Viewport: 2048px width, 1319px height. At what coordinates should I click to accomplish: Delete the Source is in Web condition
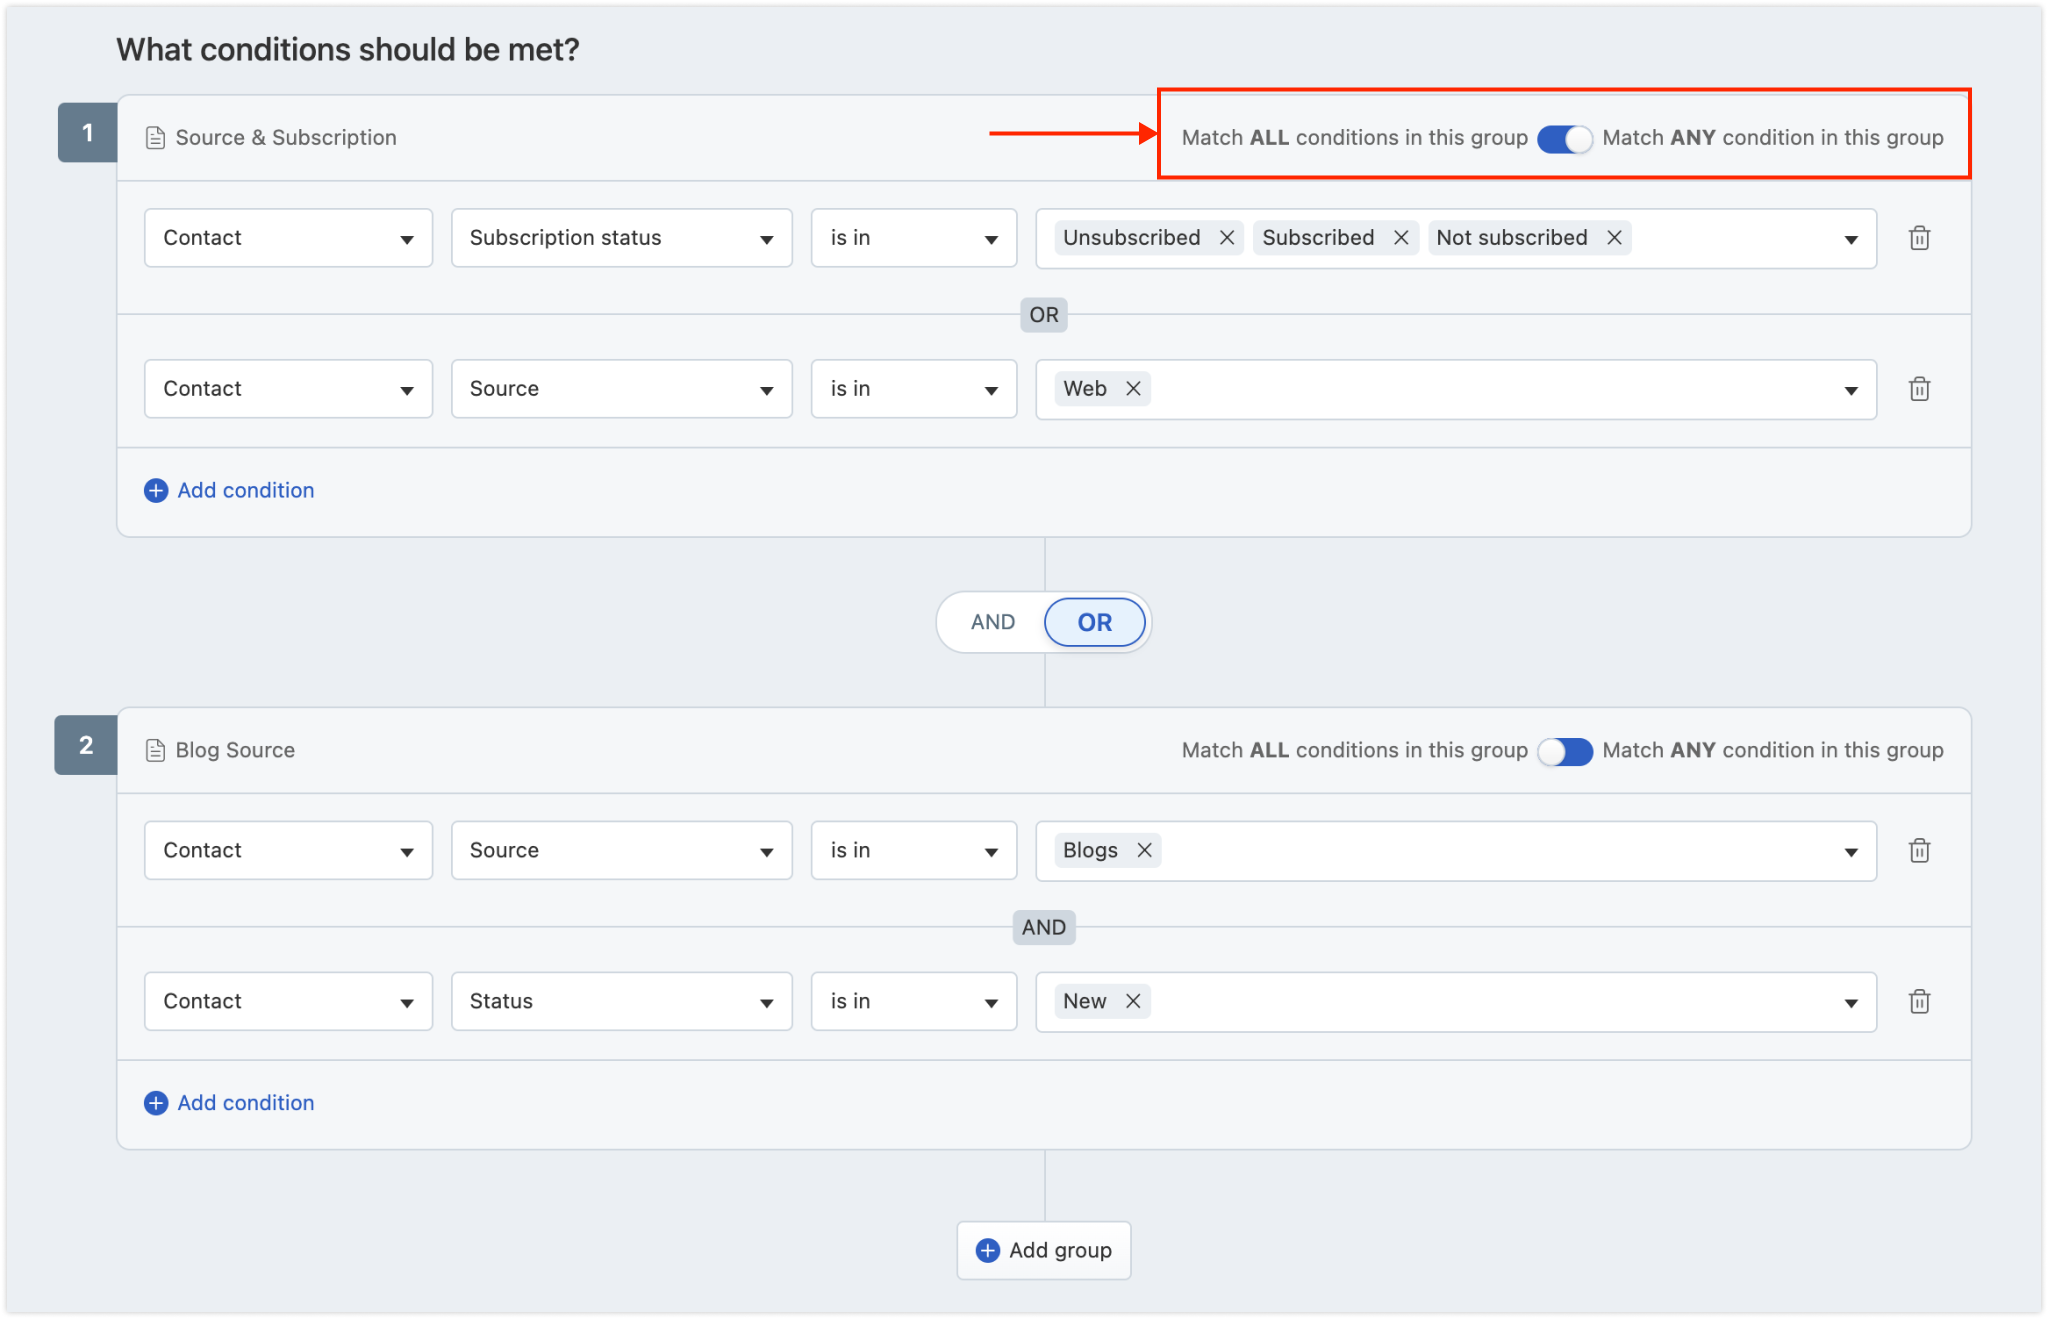[1919, 389]
